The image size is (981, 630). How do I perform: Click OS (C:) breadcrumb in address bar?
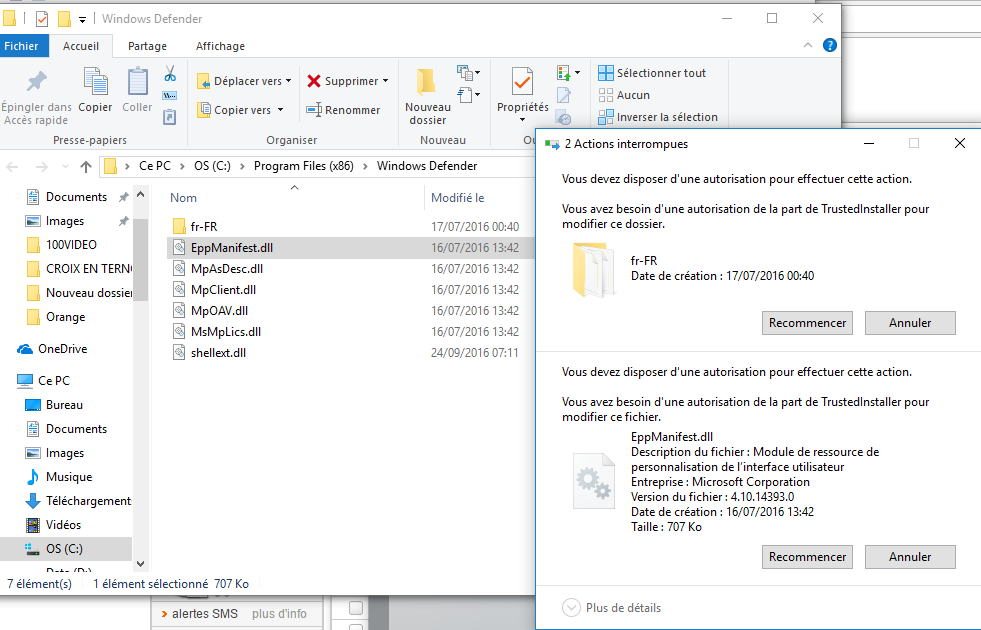(x=212, y=166)
